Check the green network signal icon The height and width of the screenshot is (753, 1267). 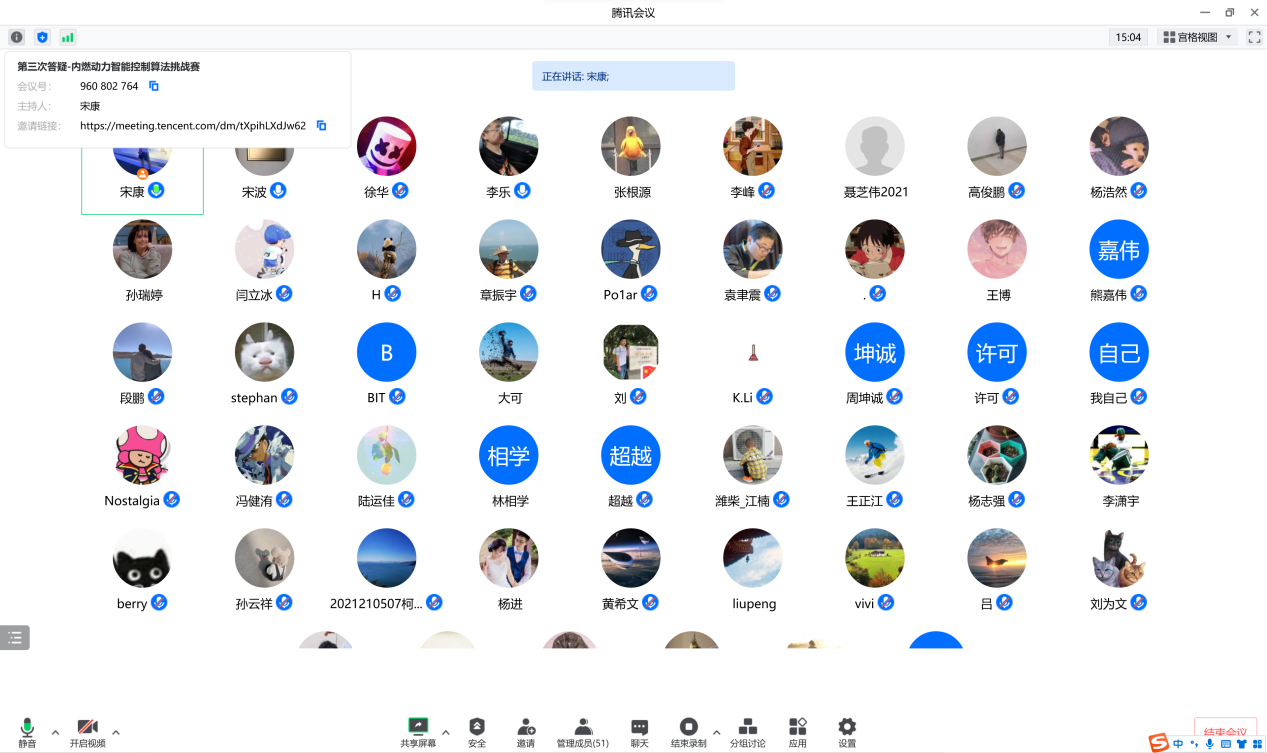[x=68, y=37]
